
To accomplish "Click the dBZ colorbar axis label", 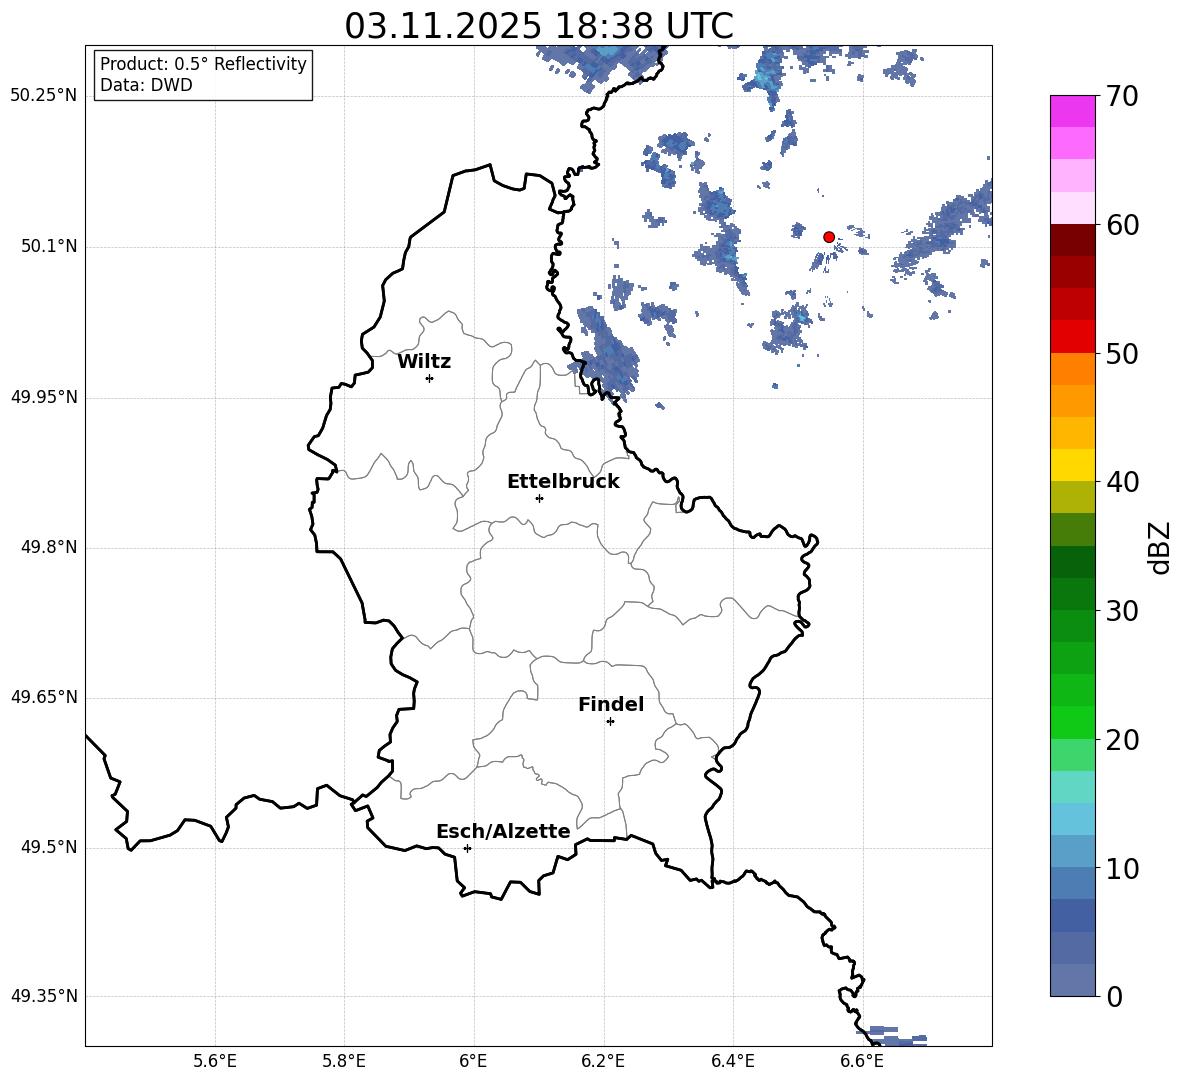I will 1160,547.
